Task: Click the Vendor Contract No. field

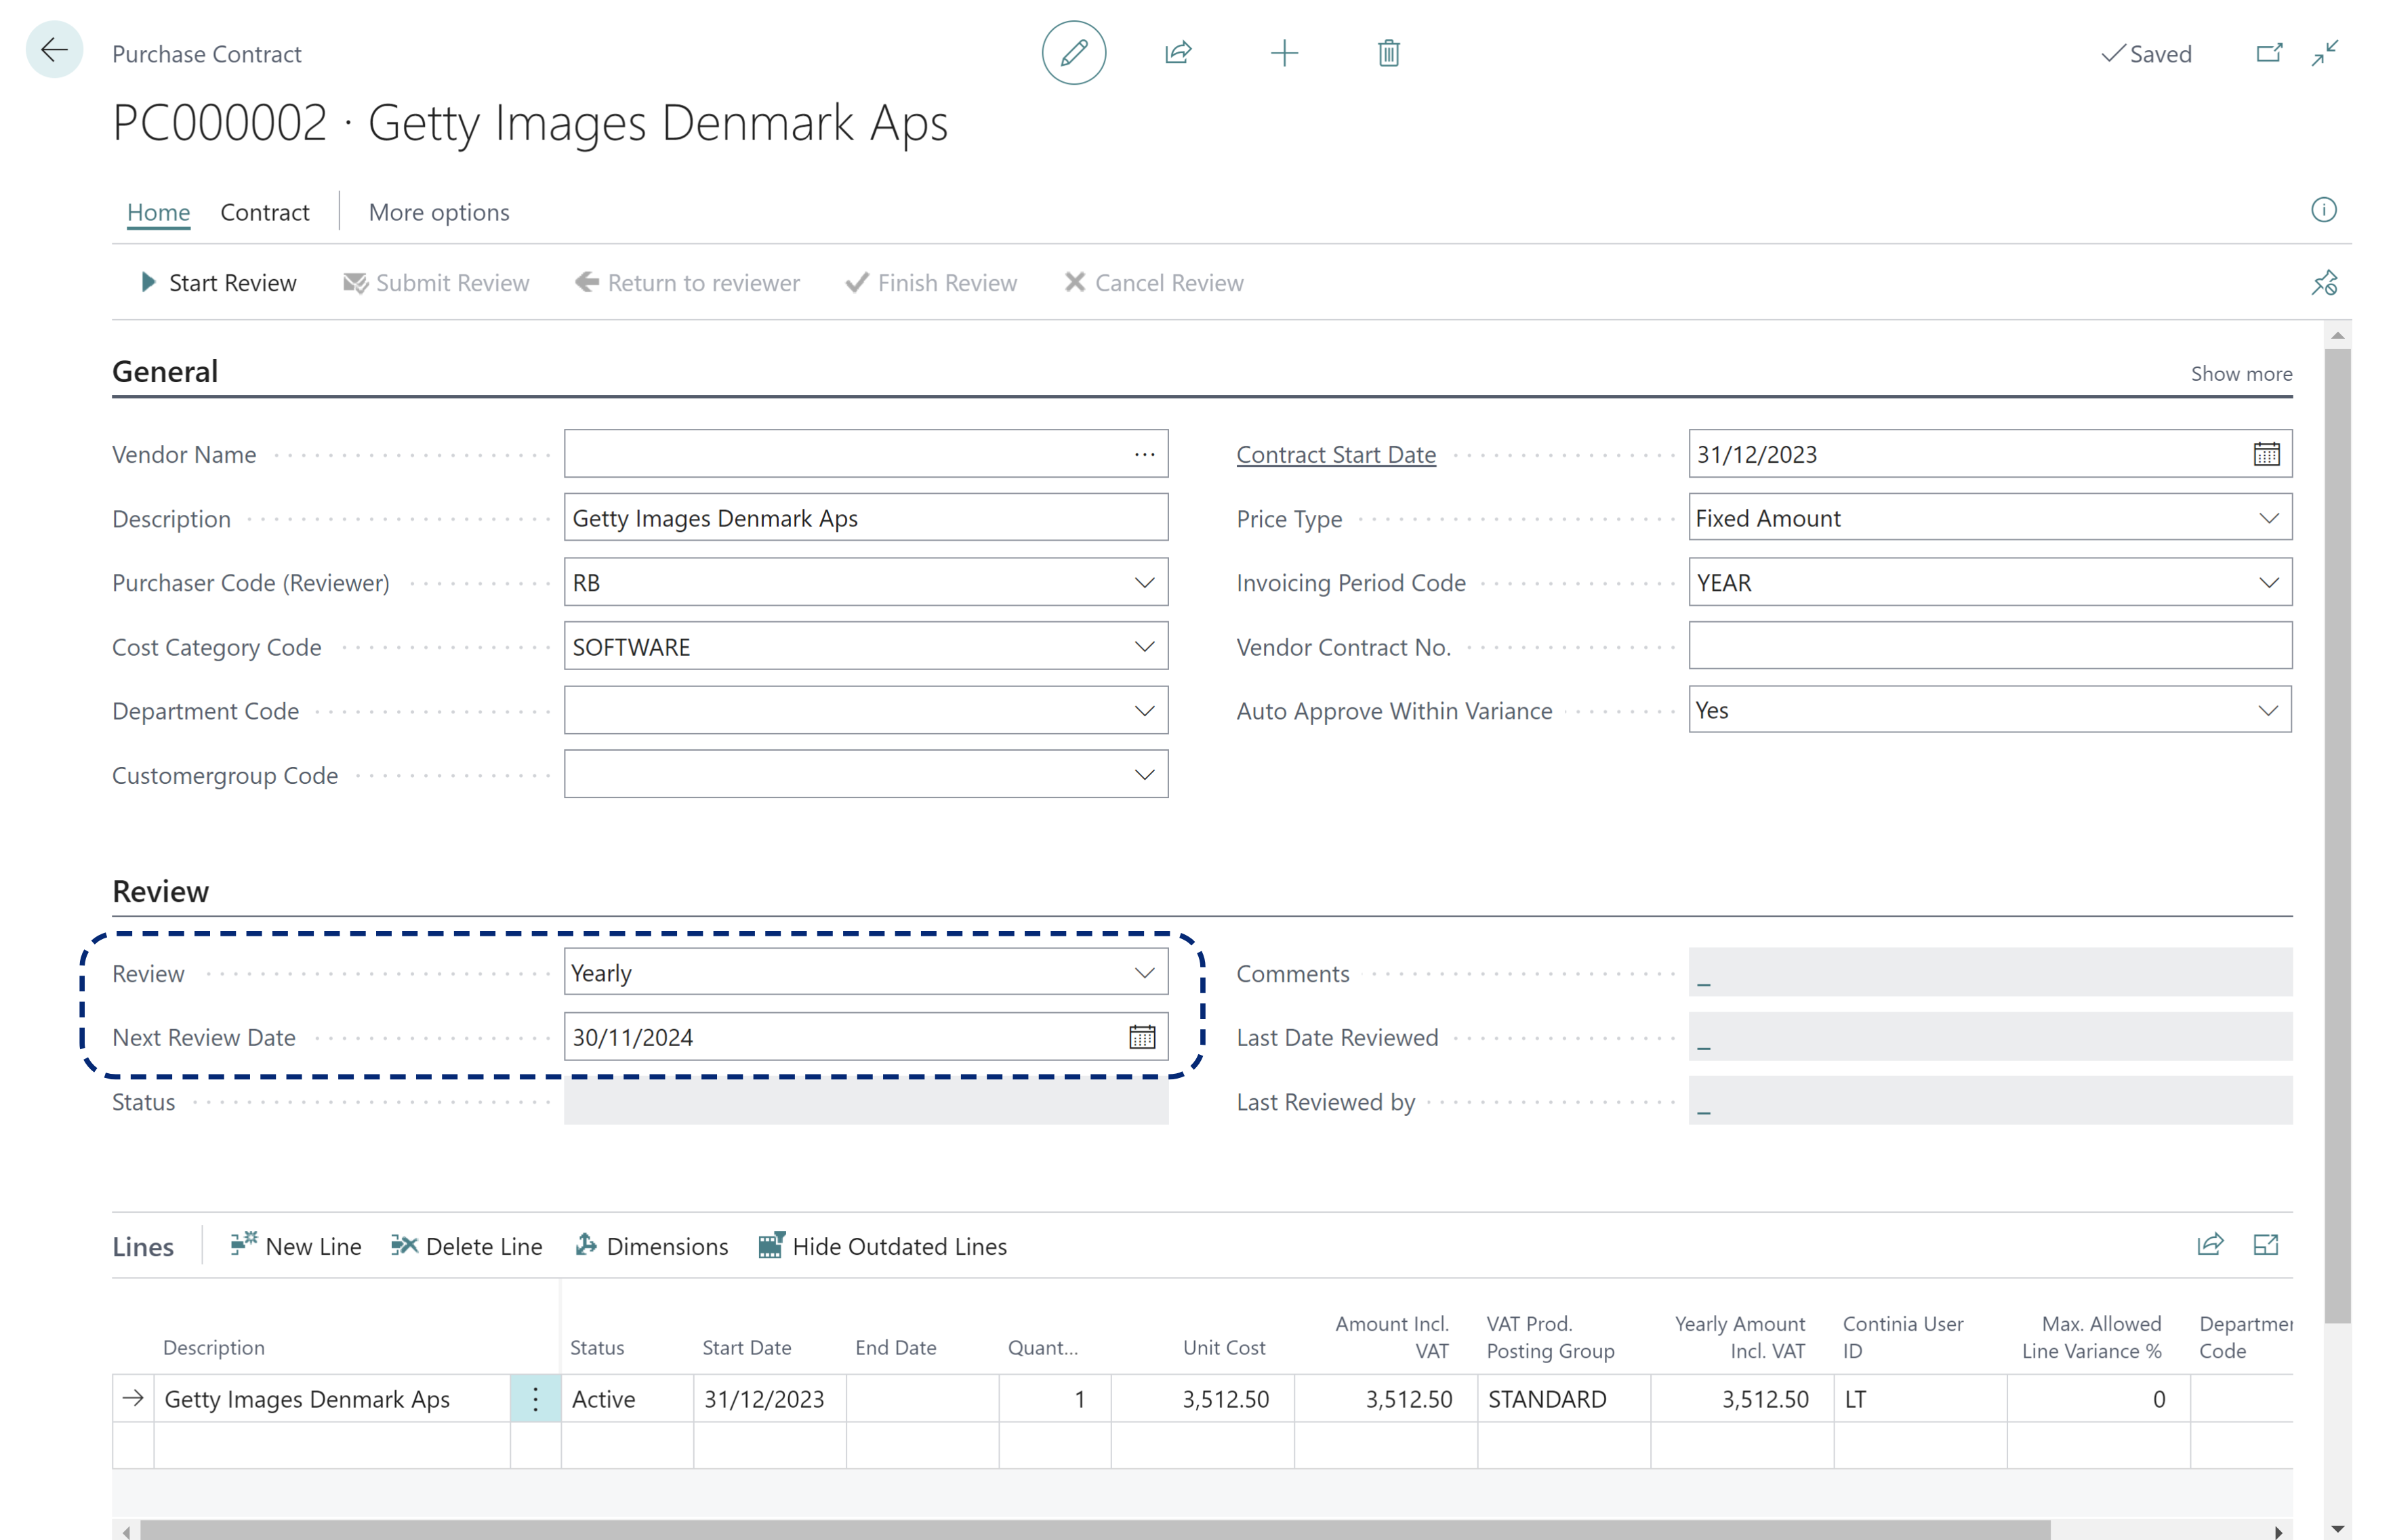Action: tap(1990, 646)
